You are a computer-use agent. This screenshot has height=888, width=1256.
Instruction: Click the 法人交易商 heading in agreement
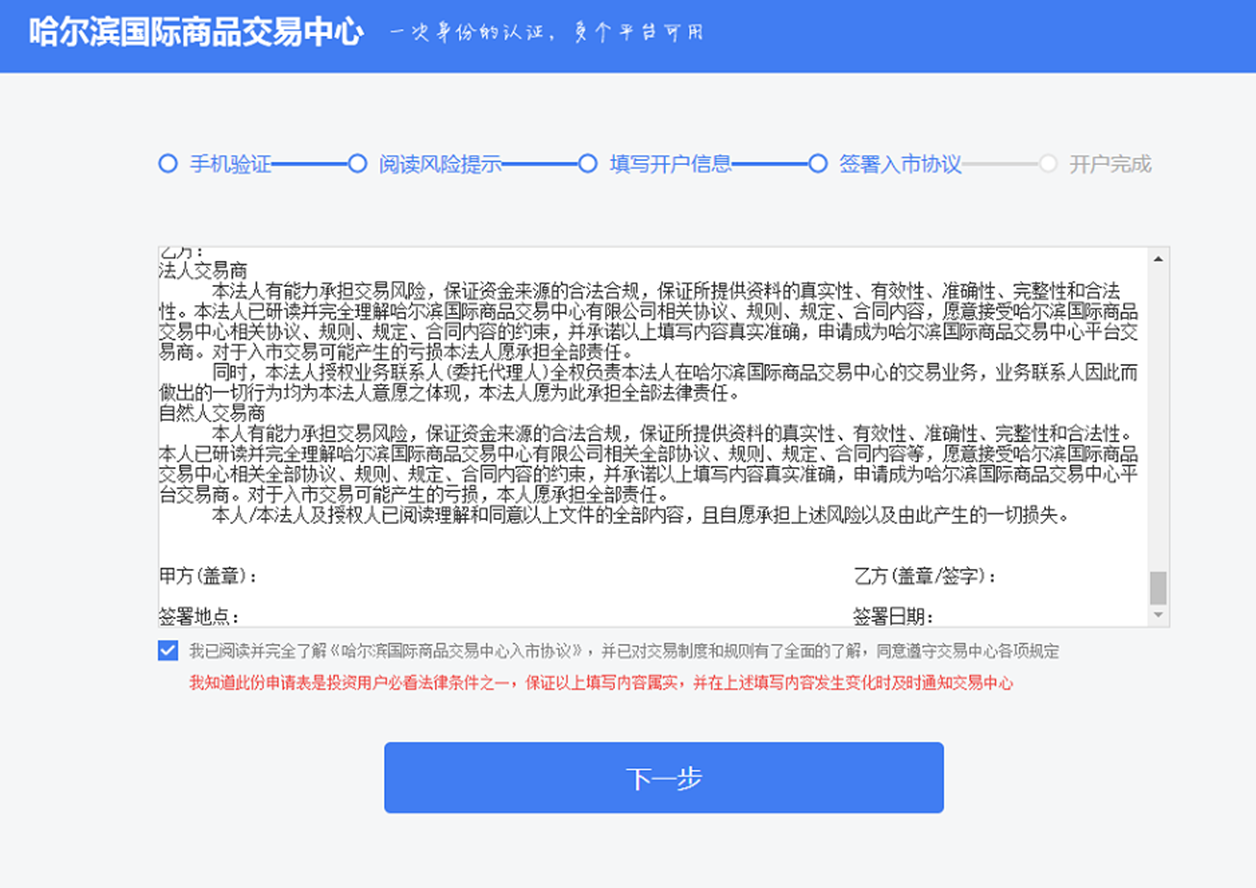tap(203, 271)
